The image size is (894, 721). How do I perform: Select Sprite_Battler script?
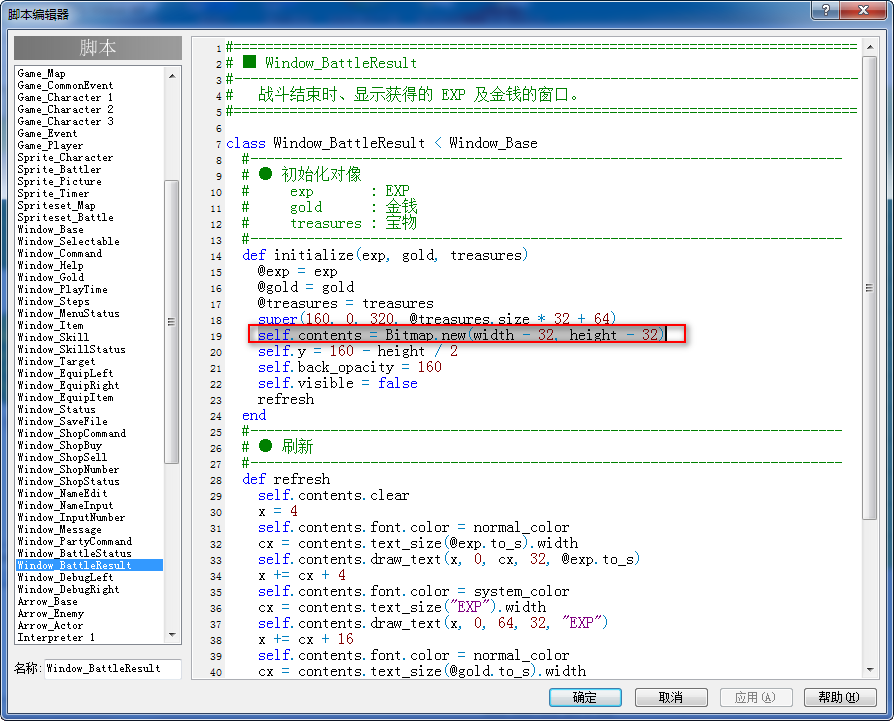(x=59, y=169)
